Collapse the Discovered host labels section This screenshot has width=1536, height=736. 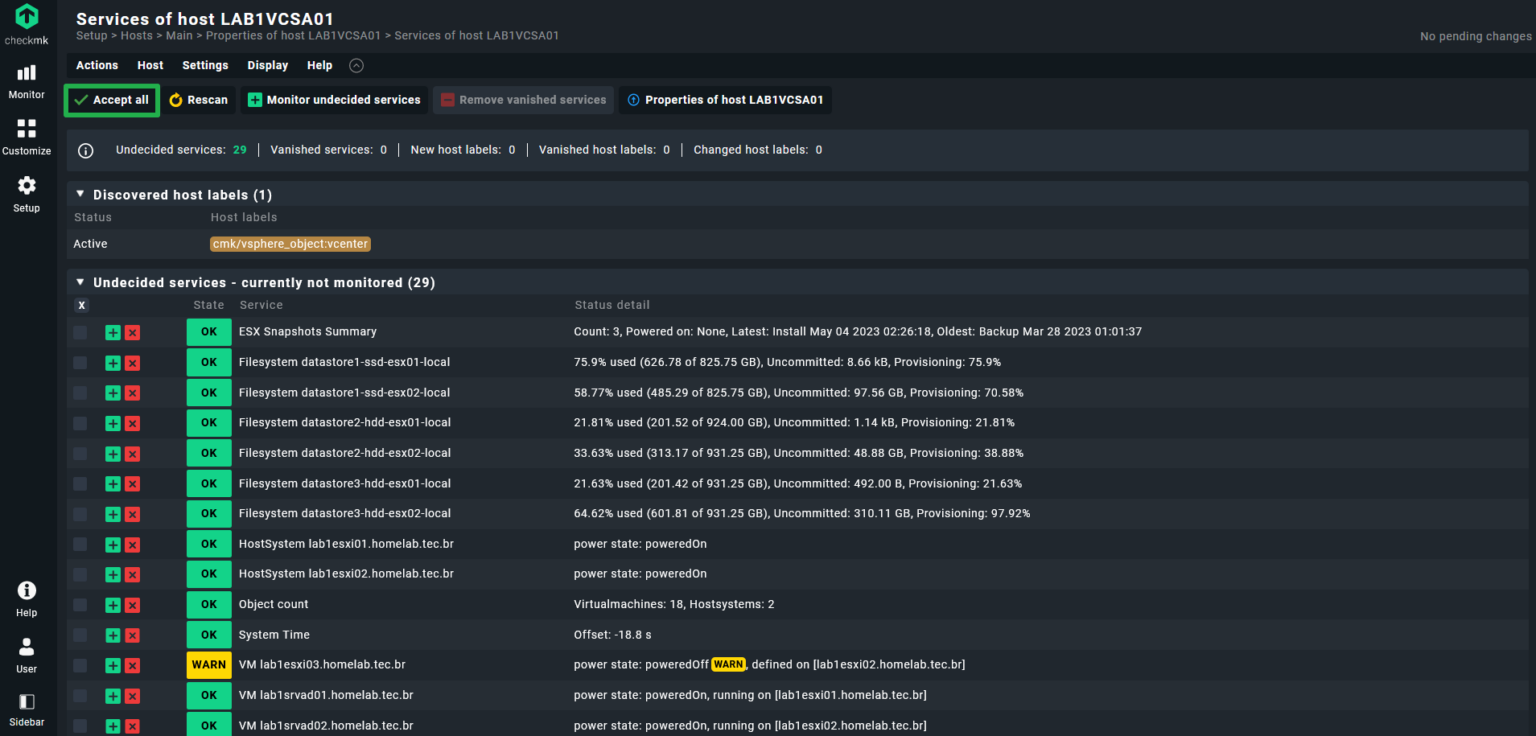click(x=81, y=194)
